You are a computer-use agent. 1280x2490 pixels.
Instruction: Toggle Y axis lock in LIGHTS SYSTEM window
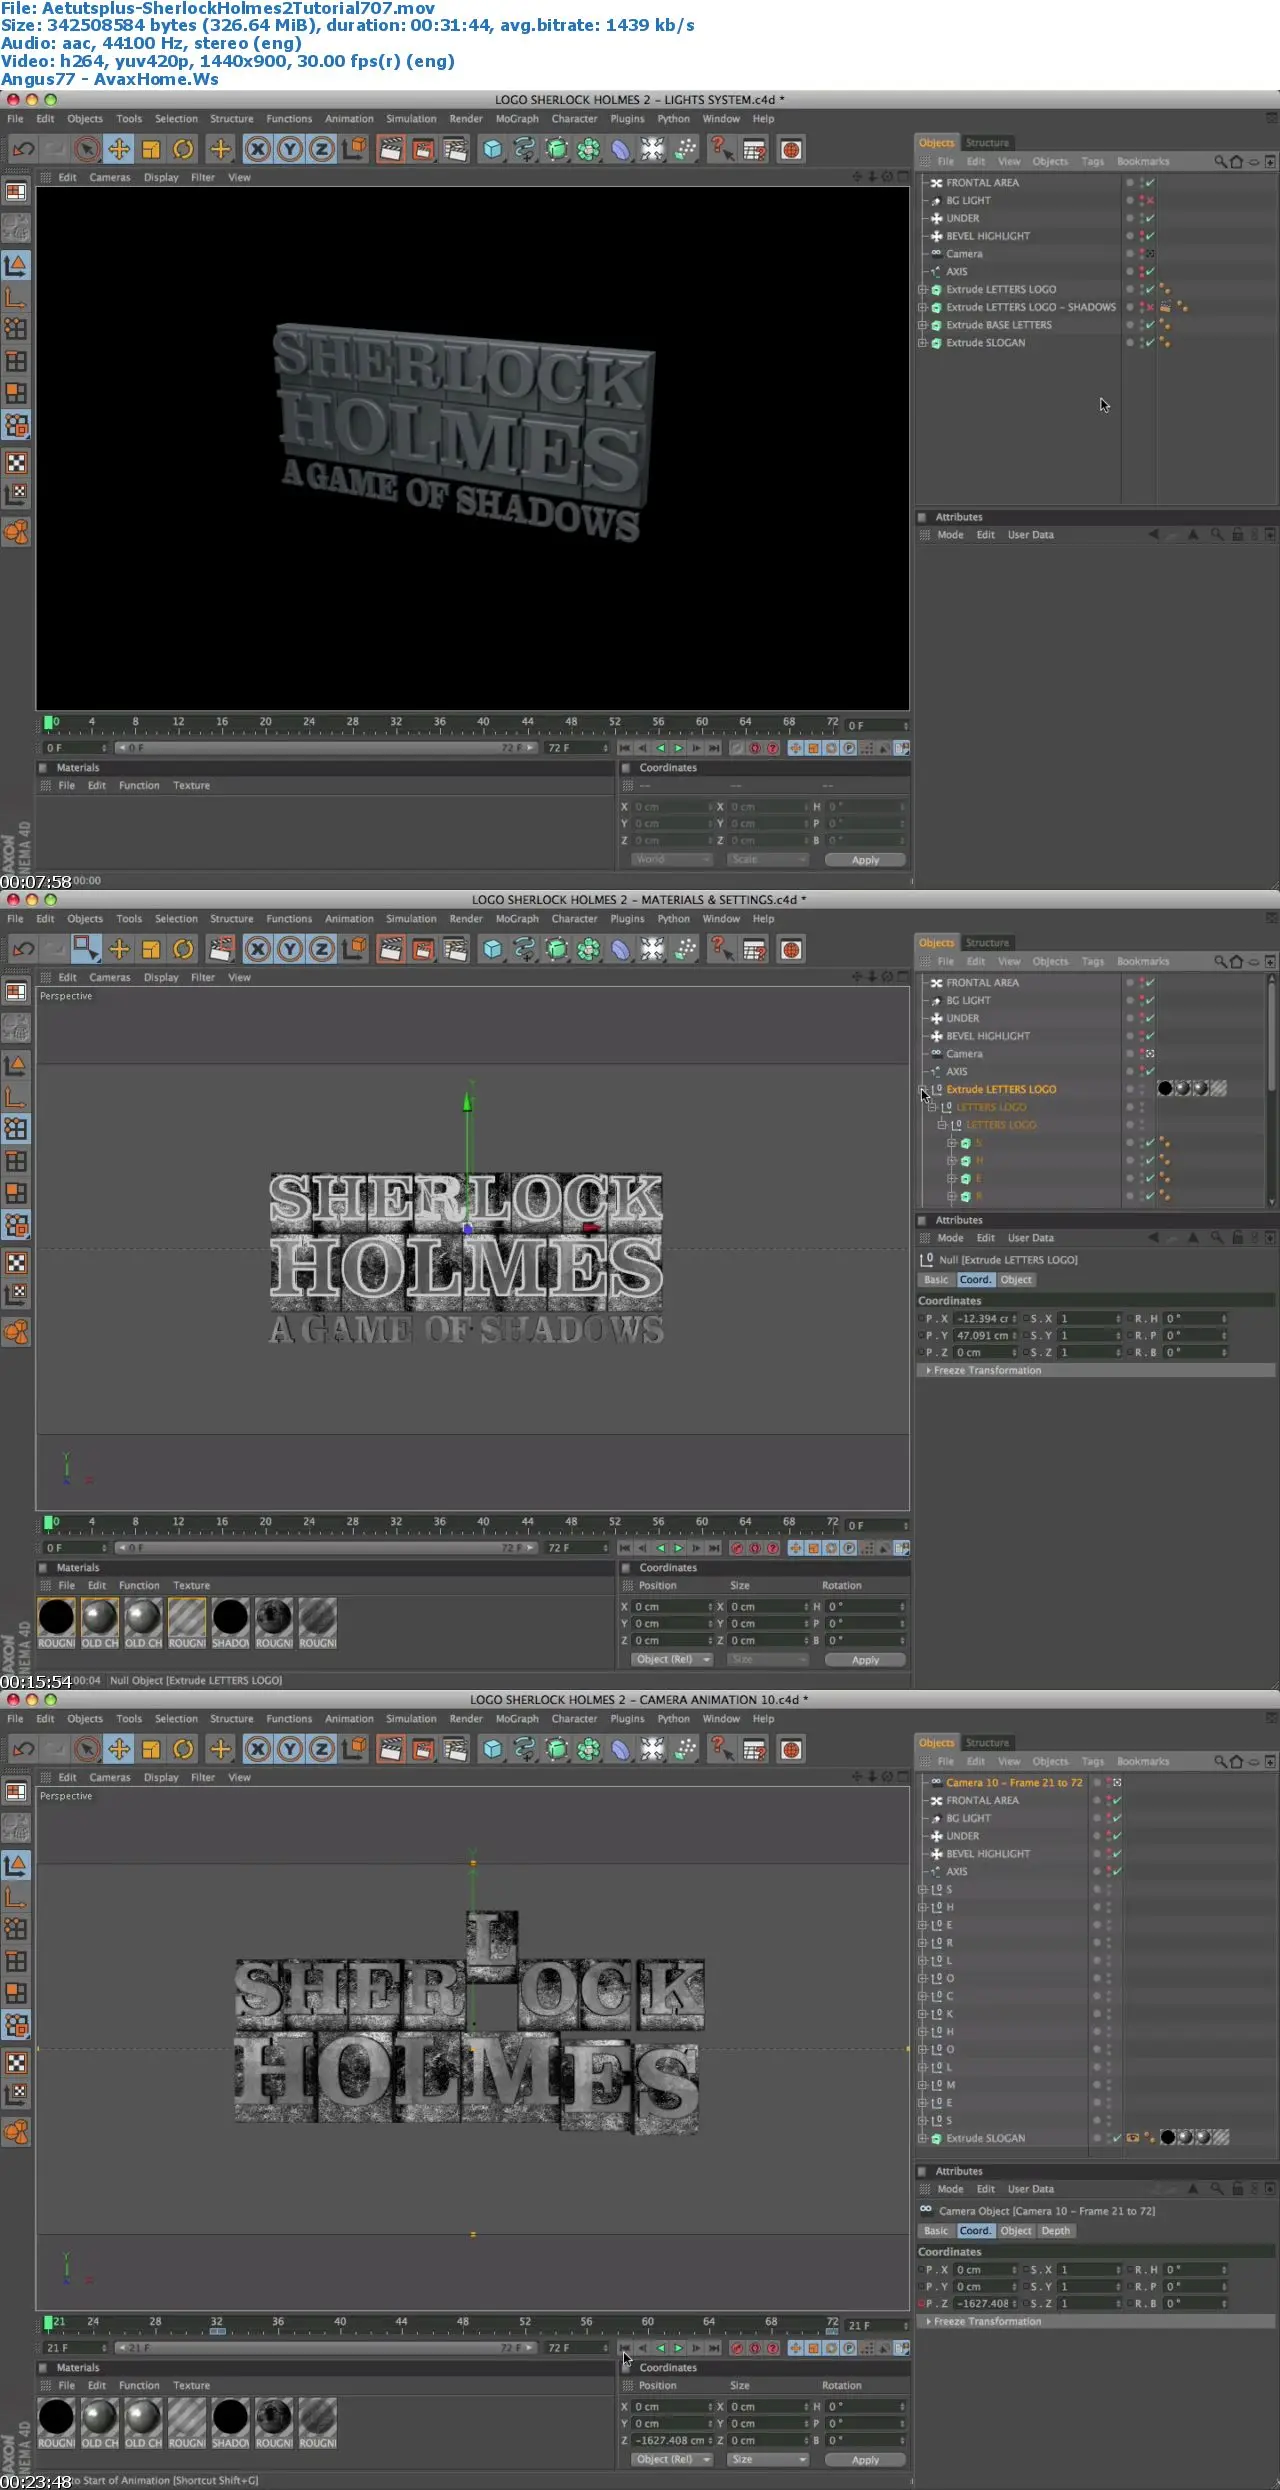tap(290, 150)
